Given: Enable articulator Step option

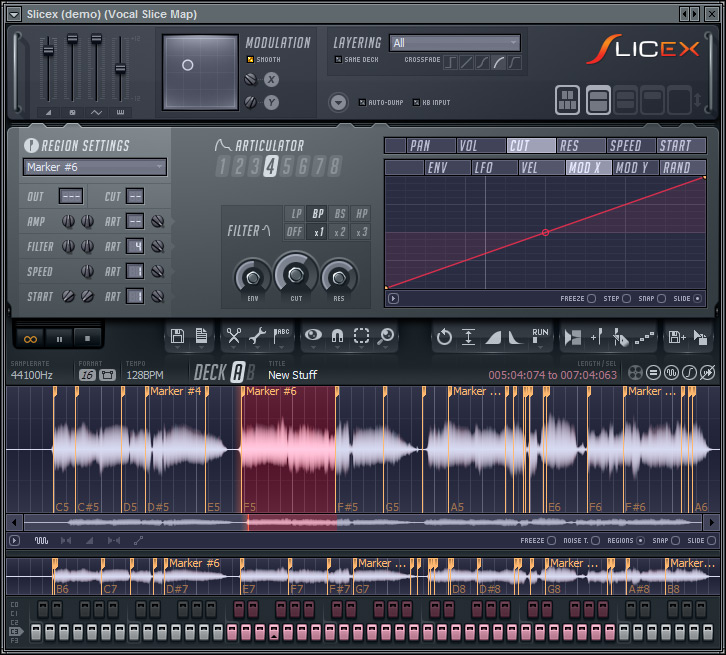Looking at the screenshot, I should tap(626, 299).
